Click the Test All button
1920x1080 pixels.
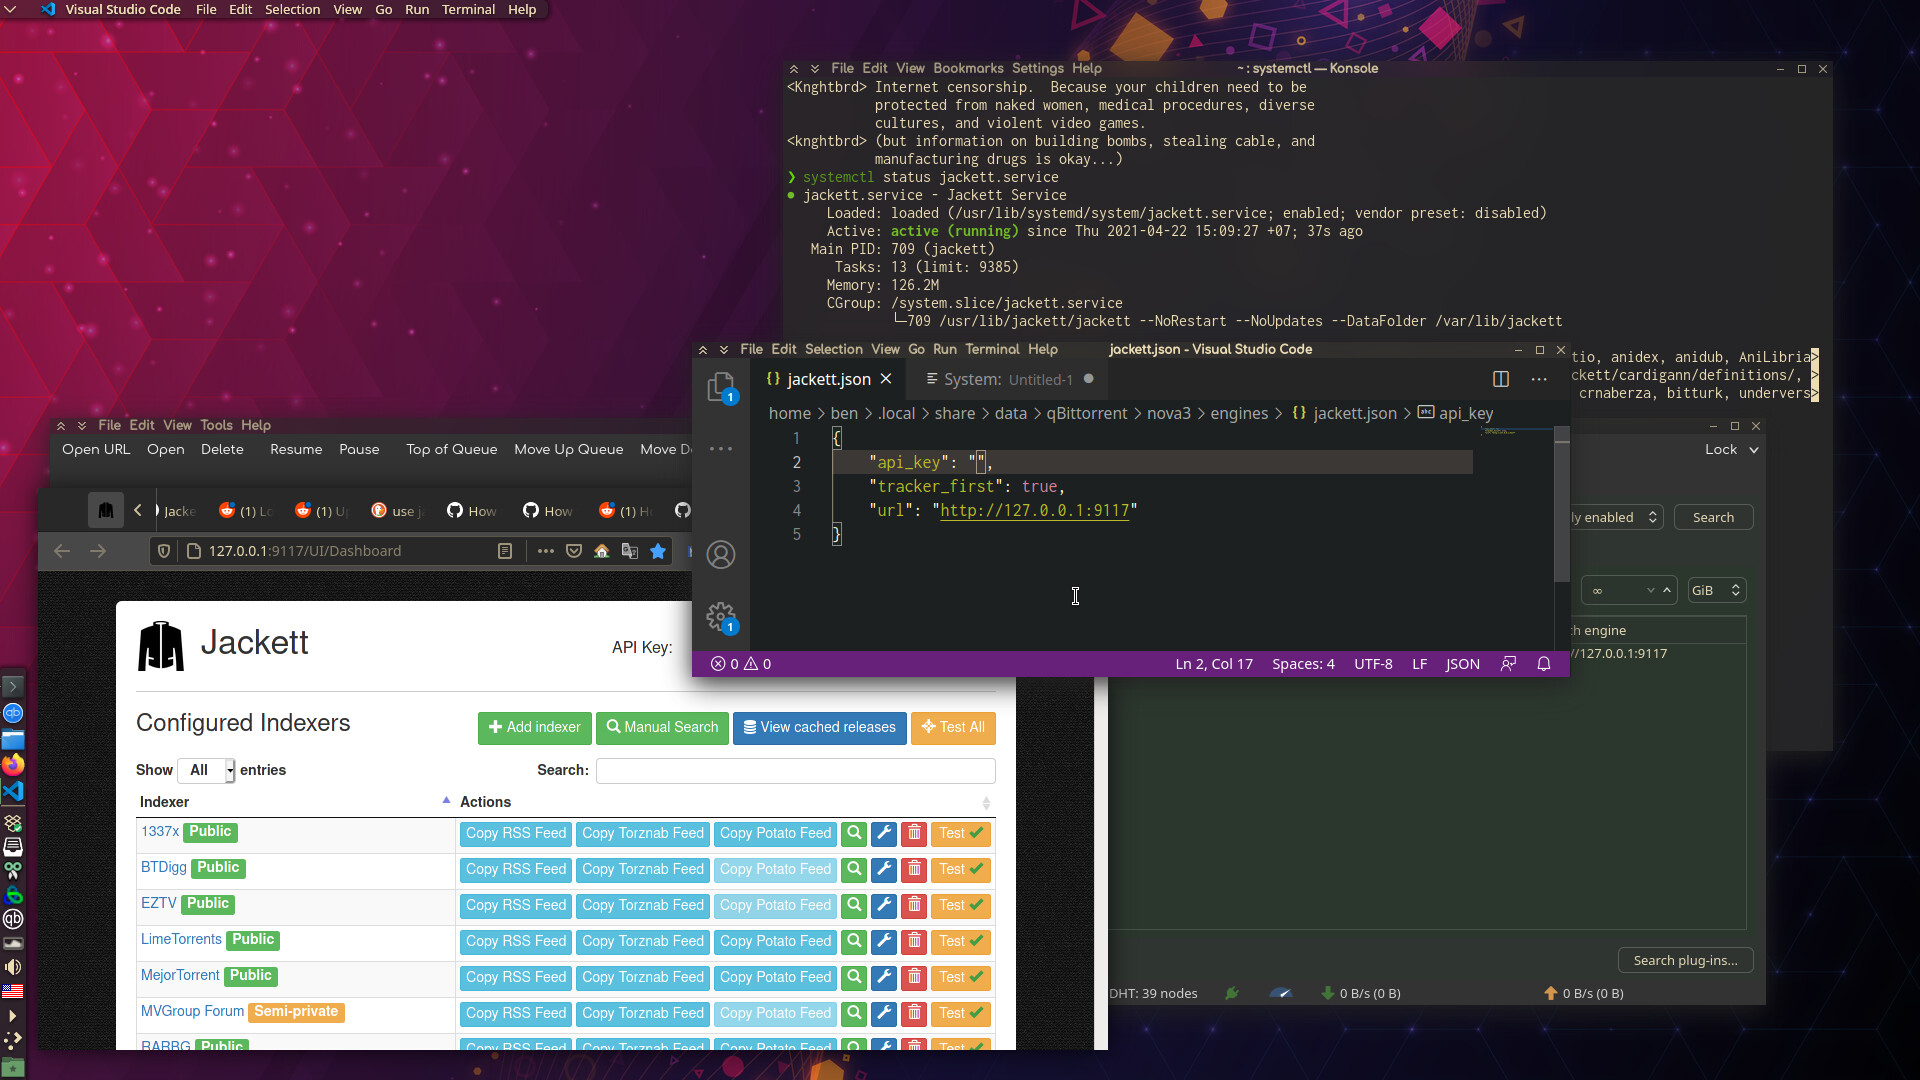953,728
